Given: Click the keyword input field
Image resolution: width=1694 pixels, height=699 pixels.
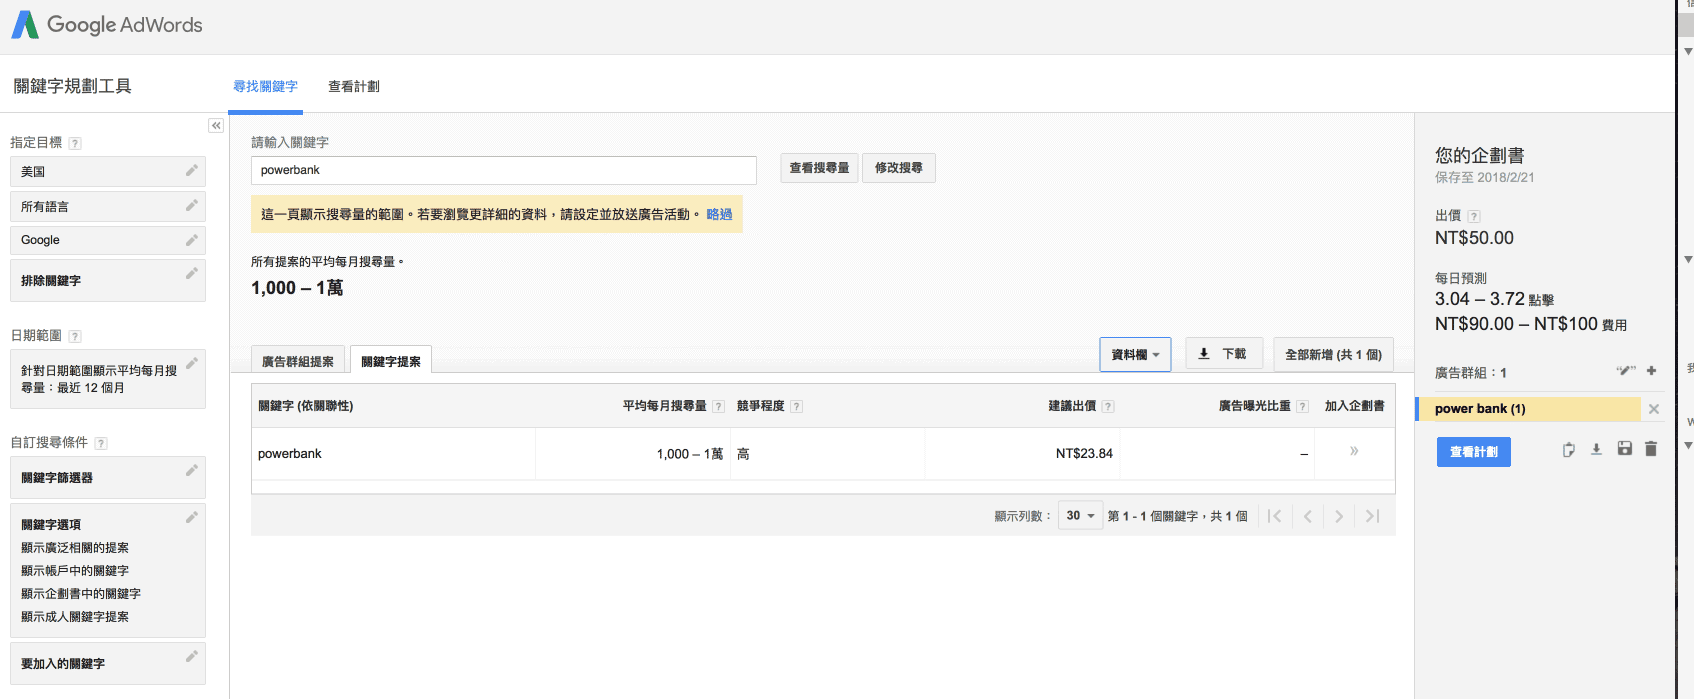Looking at the screenshot, I should click(x=503, y=170).
